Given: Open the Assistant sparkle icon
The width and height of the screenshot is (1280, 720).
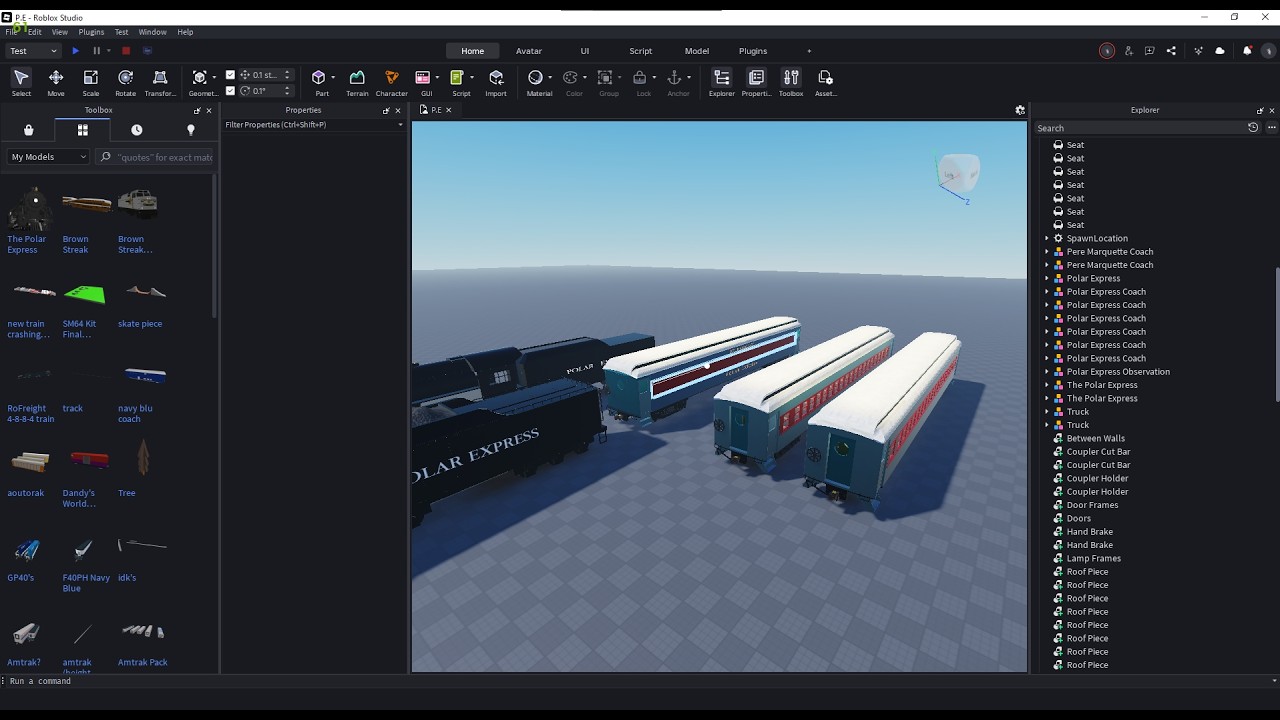Looking at the screenshot, I should click(x=1198, y=51).
